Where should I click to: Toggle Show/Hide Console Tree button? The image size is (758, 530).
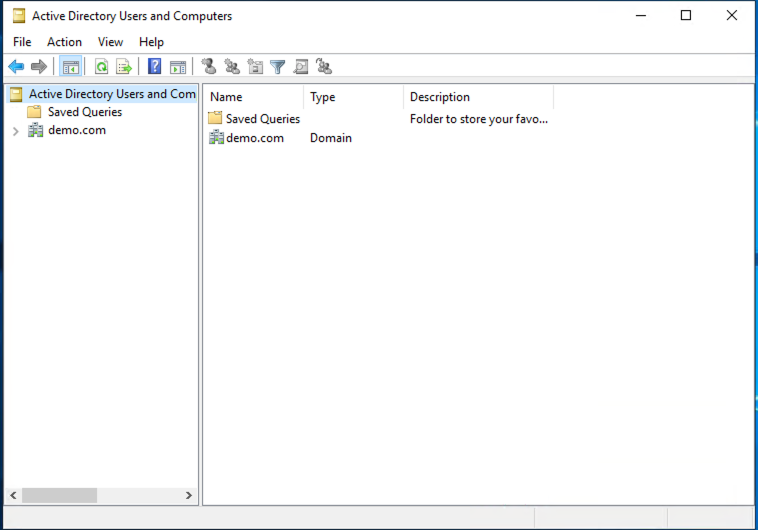click(71, 67)
